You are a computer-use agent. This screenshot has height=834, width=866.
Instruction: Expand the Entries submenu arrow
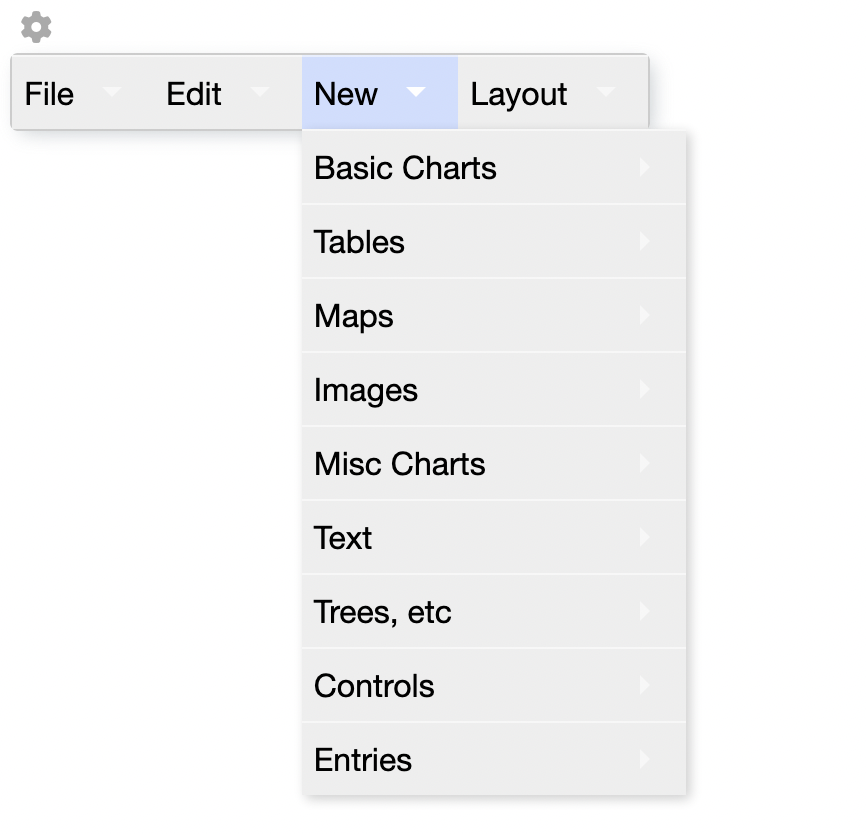pos(645,759)
